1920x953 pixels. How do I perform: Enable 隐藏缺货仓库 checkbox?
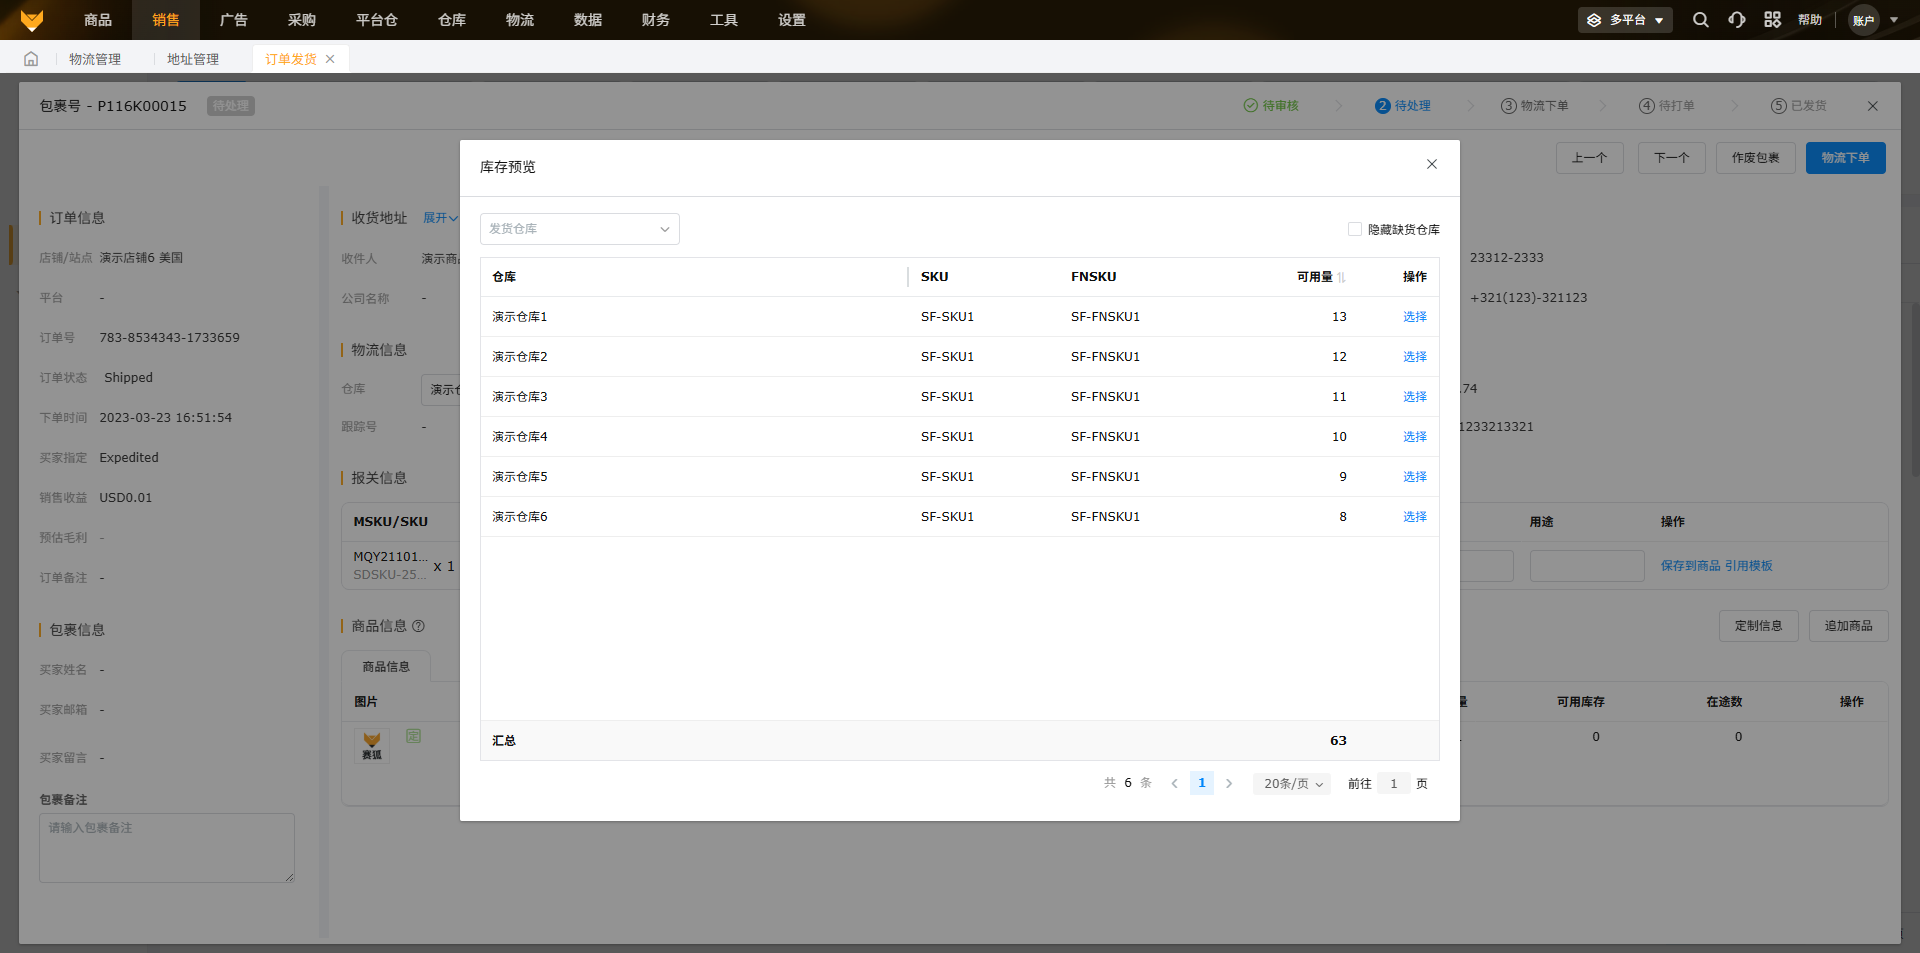tap(1355, 229)
